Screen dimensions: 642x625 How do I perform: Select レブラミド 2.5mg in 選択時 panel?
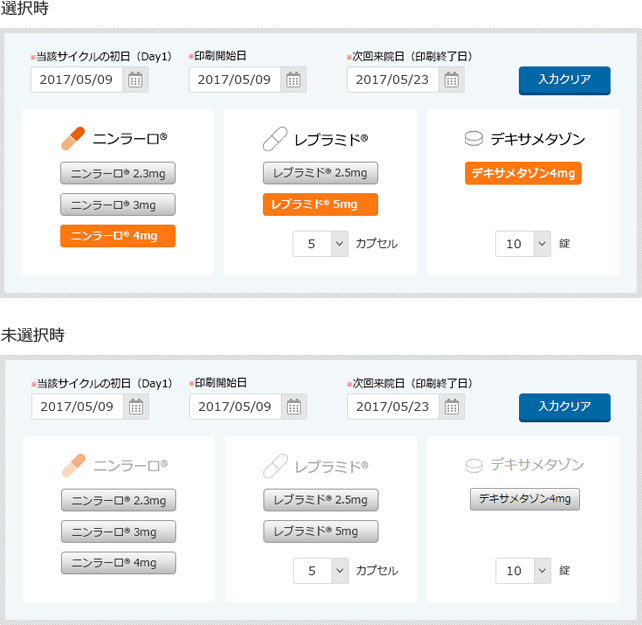point(320,173)
